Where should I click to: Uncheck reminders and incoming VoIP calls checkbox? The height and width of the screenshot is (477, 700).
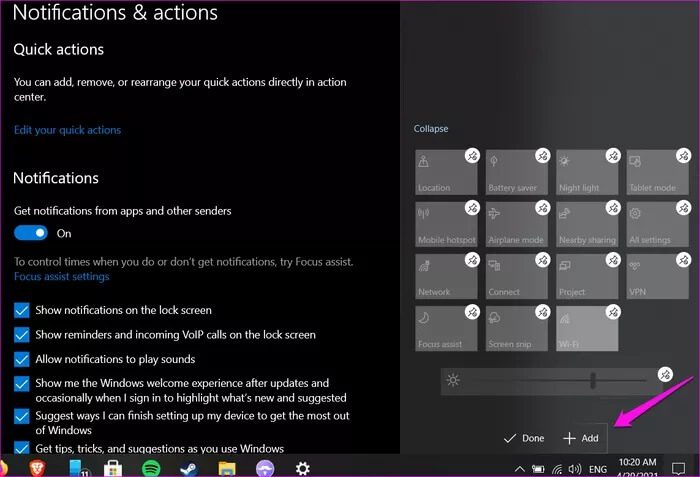coord(21,335)
